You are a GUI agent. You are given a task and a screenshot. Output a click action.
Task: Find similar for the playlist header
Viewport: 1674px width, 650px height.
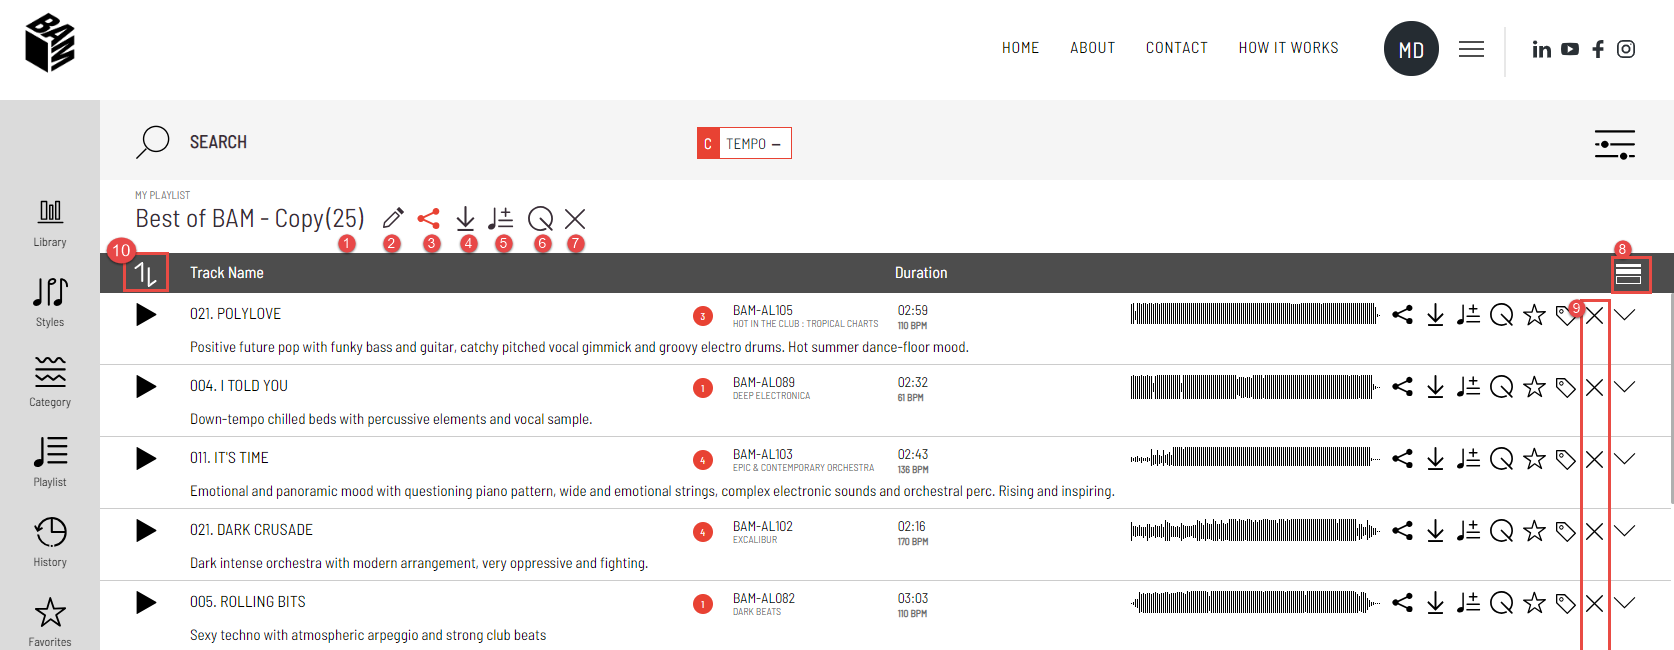coord(540,218)
